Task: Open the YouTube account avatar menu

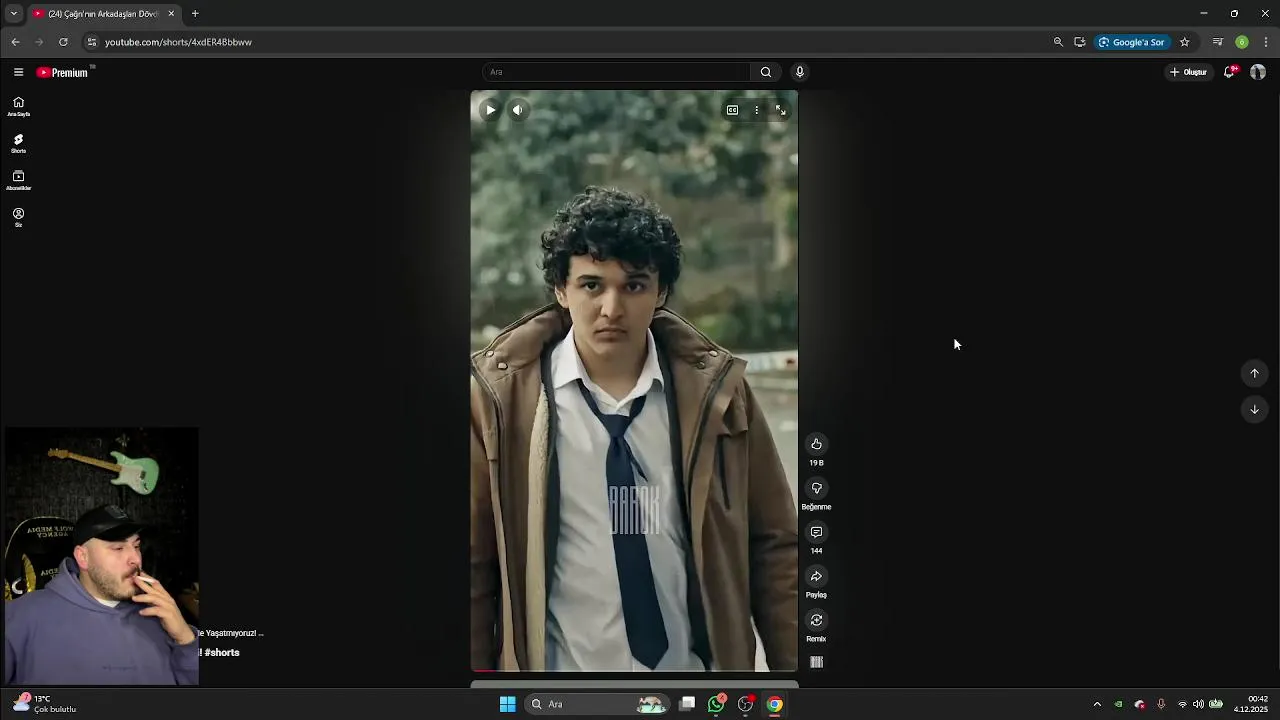Action: tap(1258, 72)
